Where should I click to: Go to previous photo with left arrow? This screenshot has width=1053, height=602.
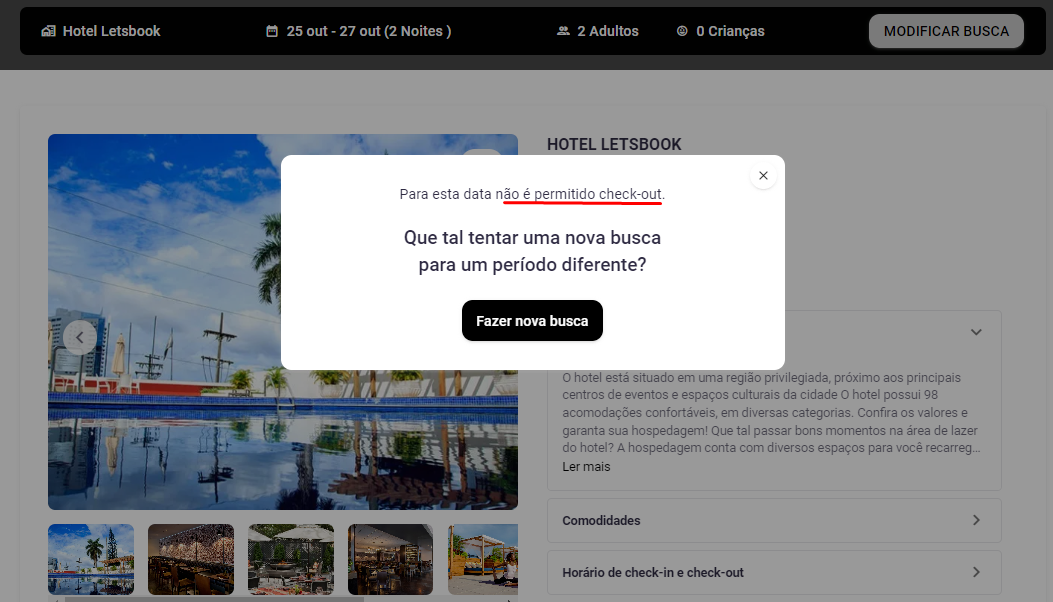(80, 337)
